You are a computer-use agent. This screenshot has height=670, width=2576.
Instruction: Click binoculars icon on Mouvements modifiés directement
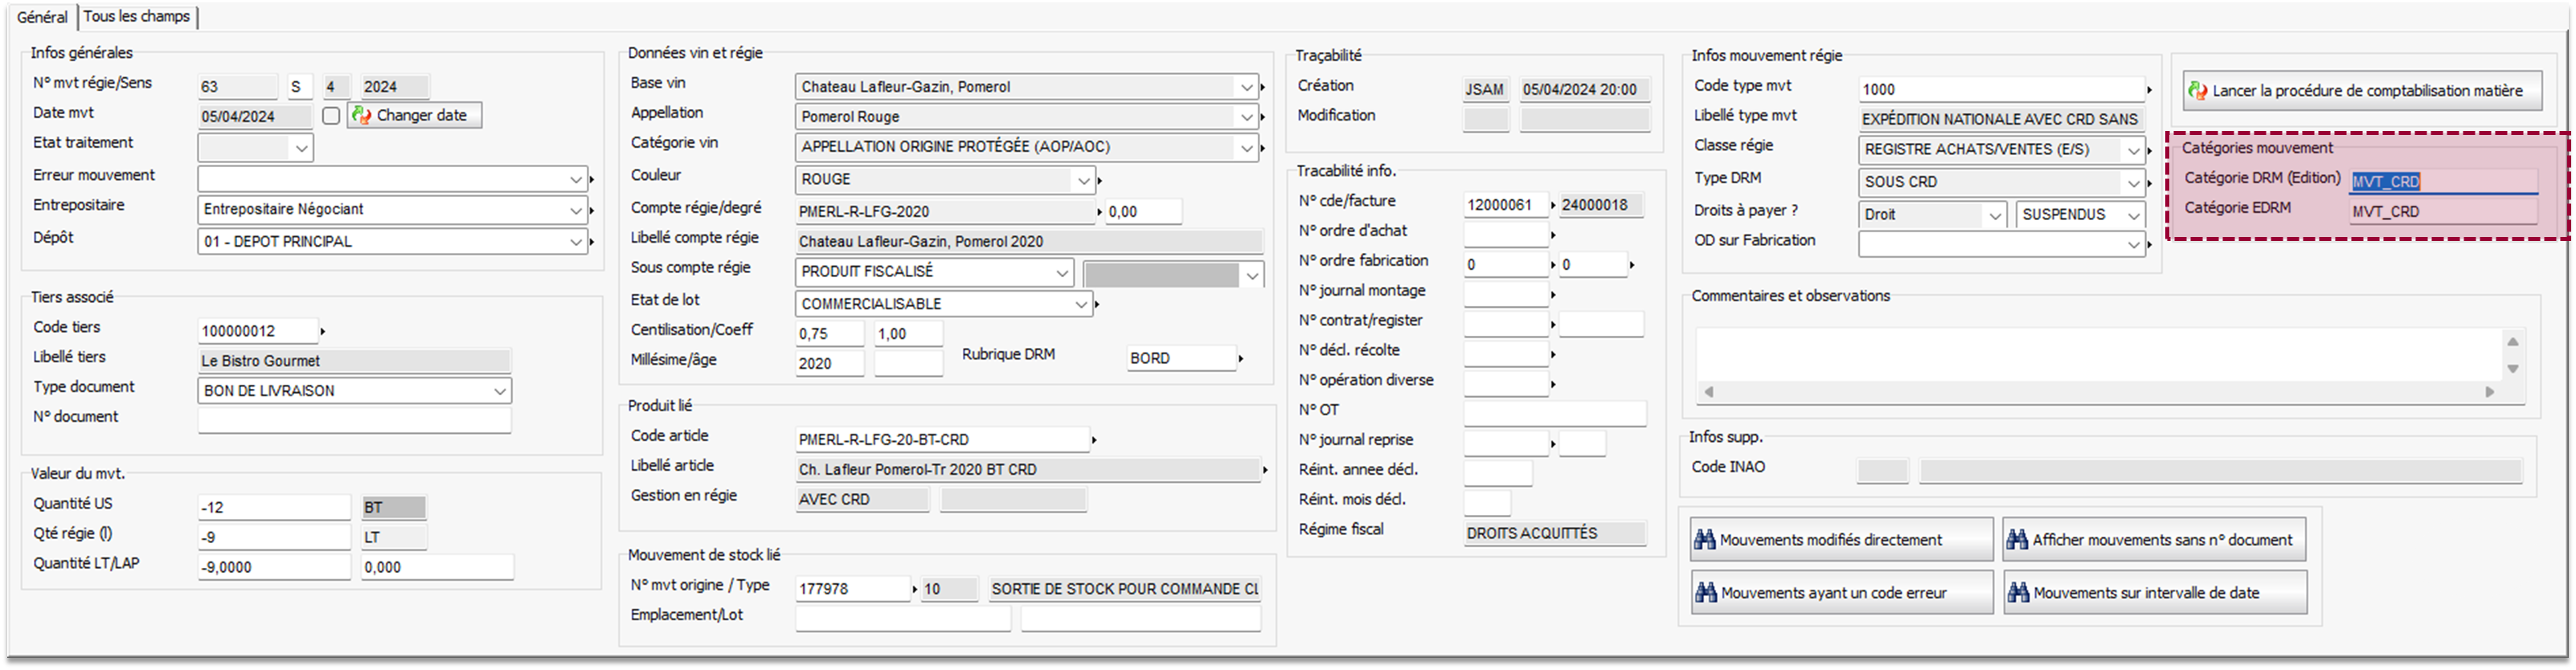pyautogui.click(x=1705, y=540)
